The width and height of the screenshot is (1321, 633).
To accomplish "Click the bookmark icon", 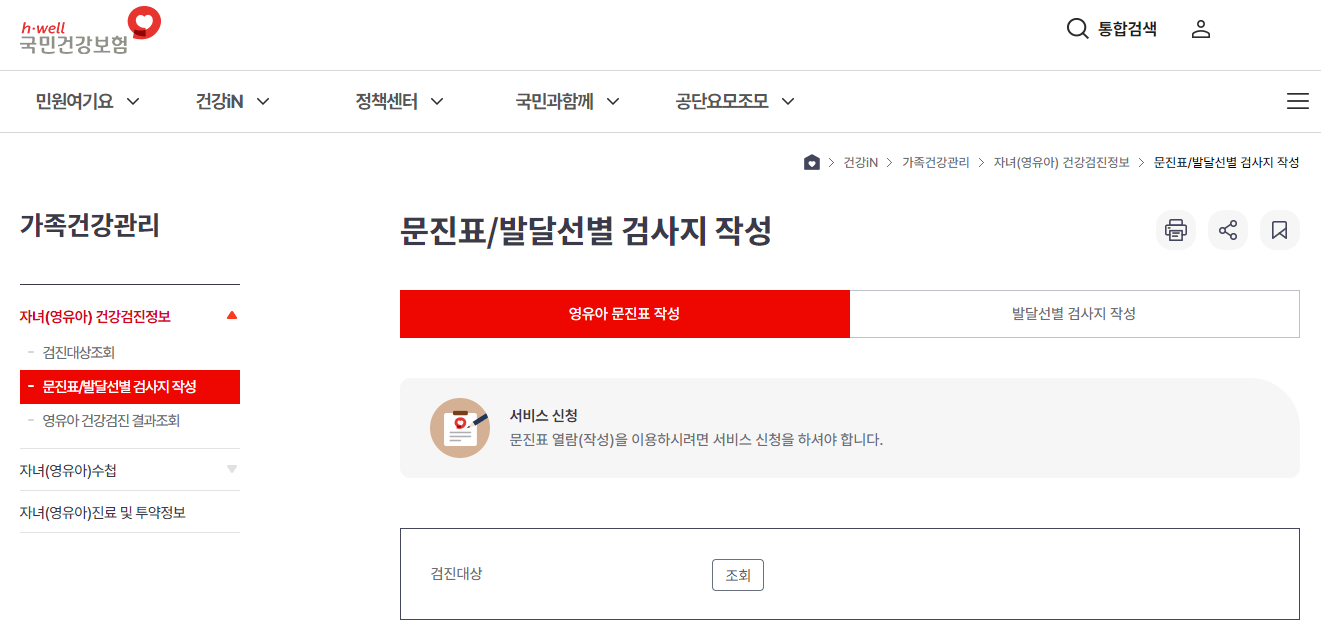I will point(1279,230).
